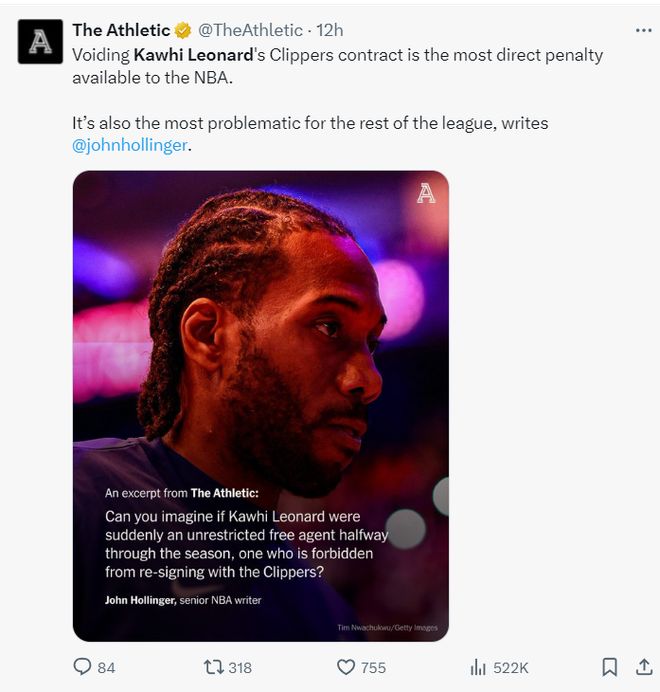
Task: Click the 755 likes count
Action: point(373,667)
